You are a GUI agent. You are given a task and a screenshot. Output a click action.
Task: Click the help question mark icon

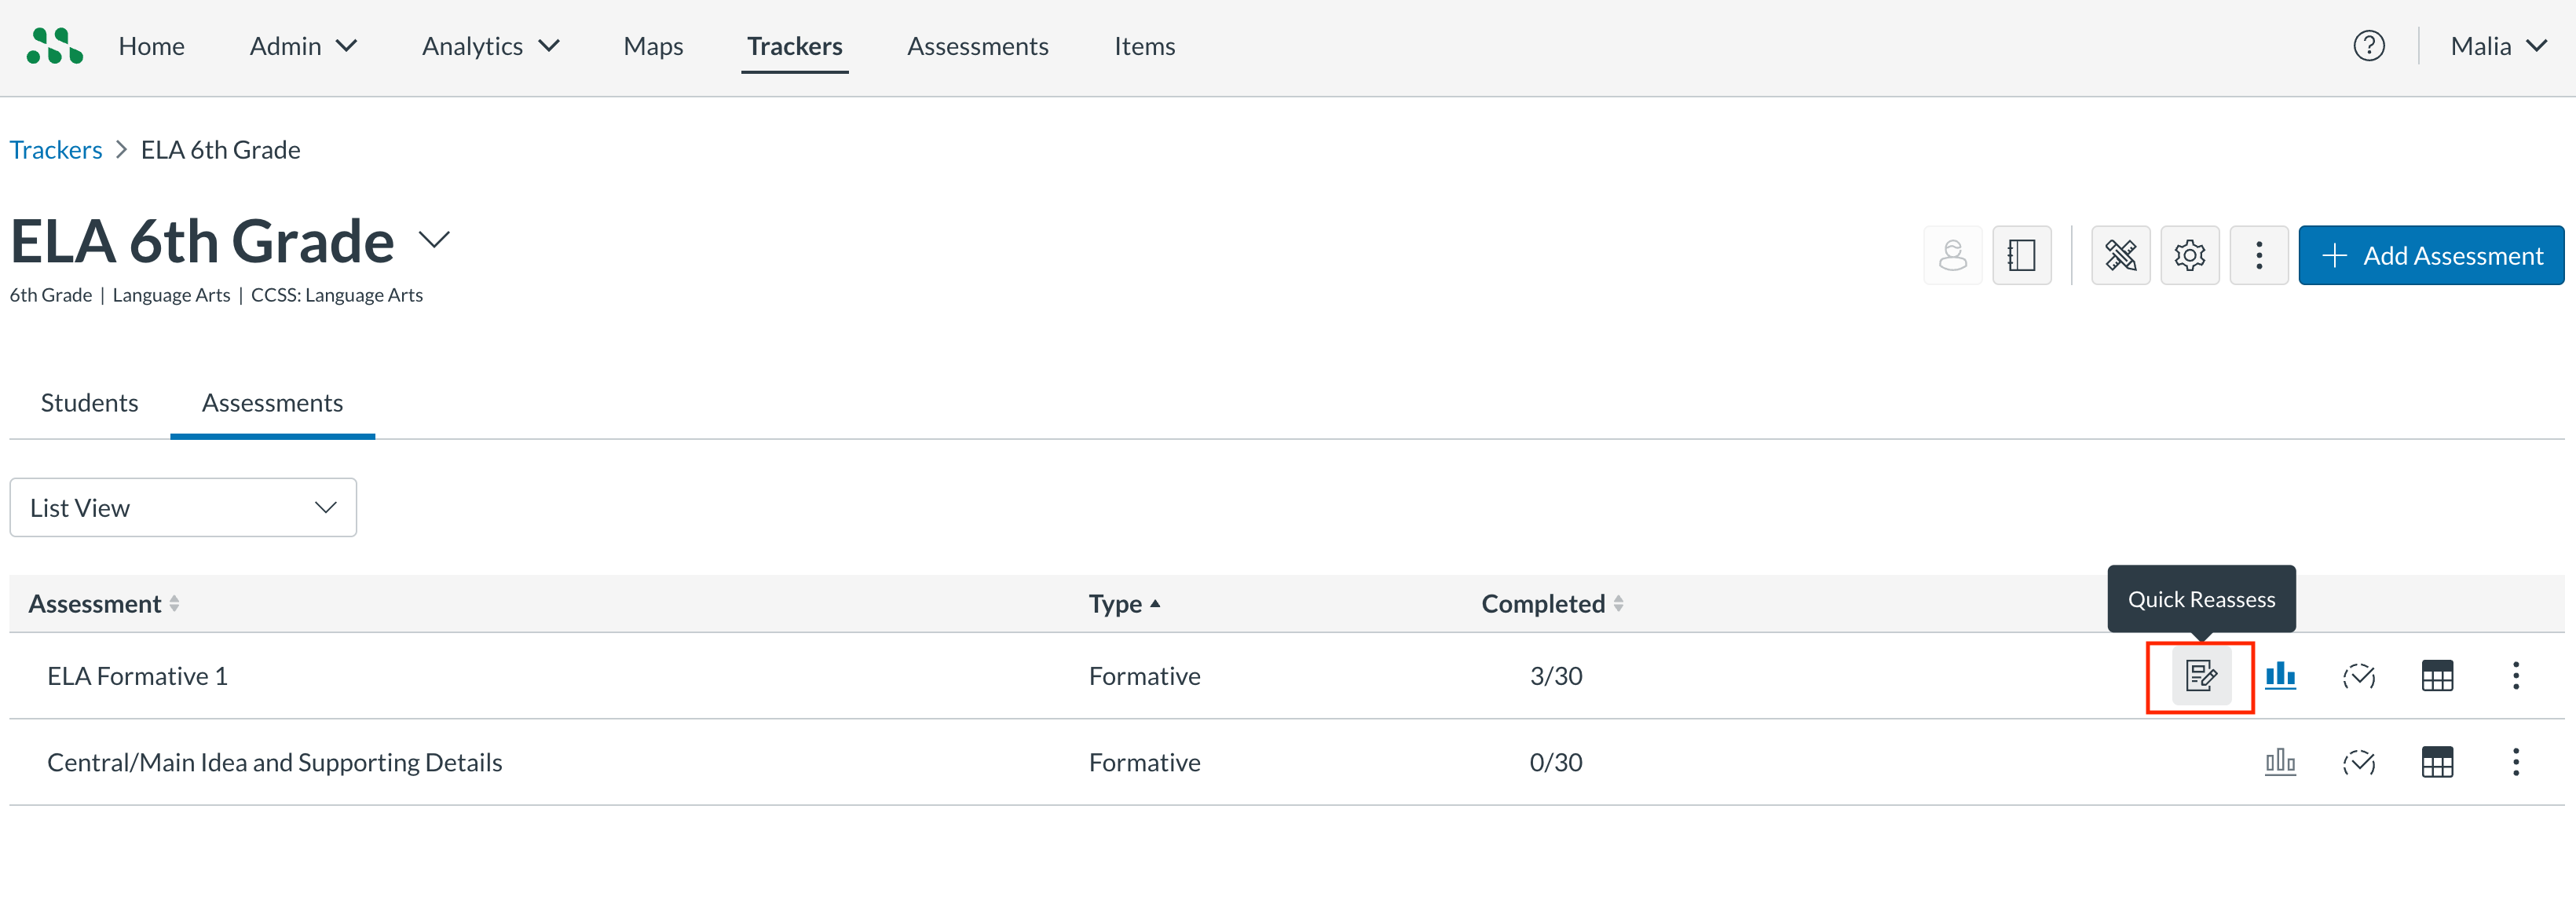click(x=2368, y=46)
